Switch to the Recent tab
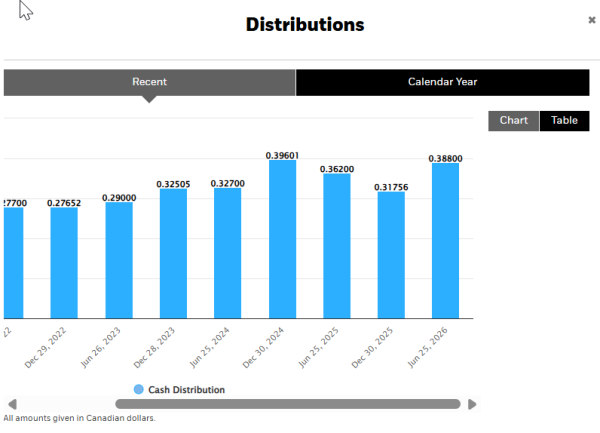Screen dimensions: 600x433 point(150,82)
